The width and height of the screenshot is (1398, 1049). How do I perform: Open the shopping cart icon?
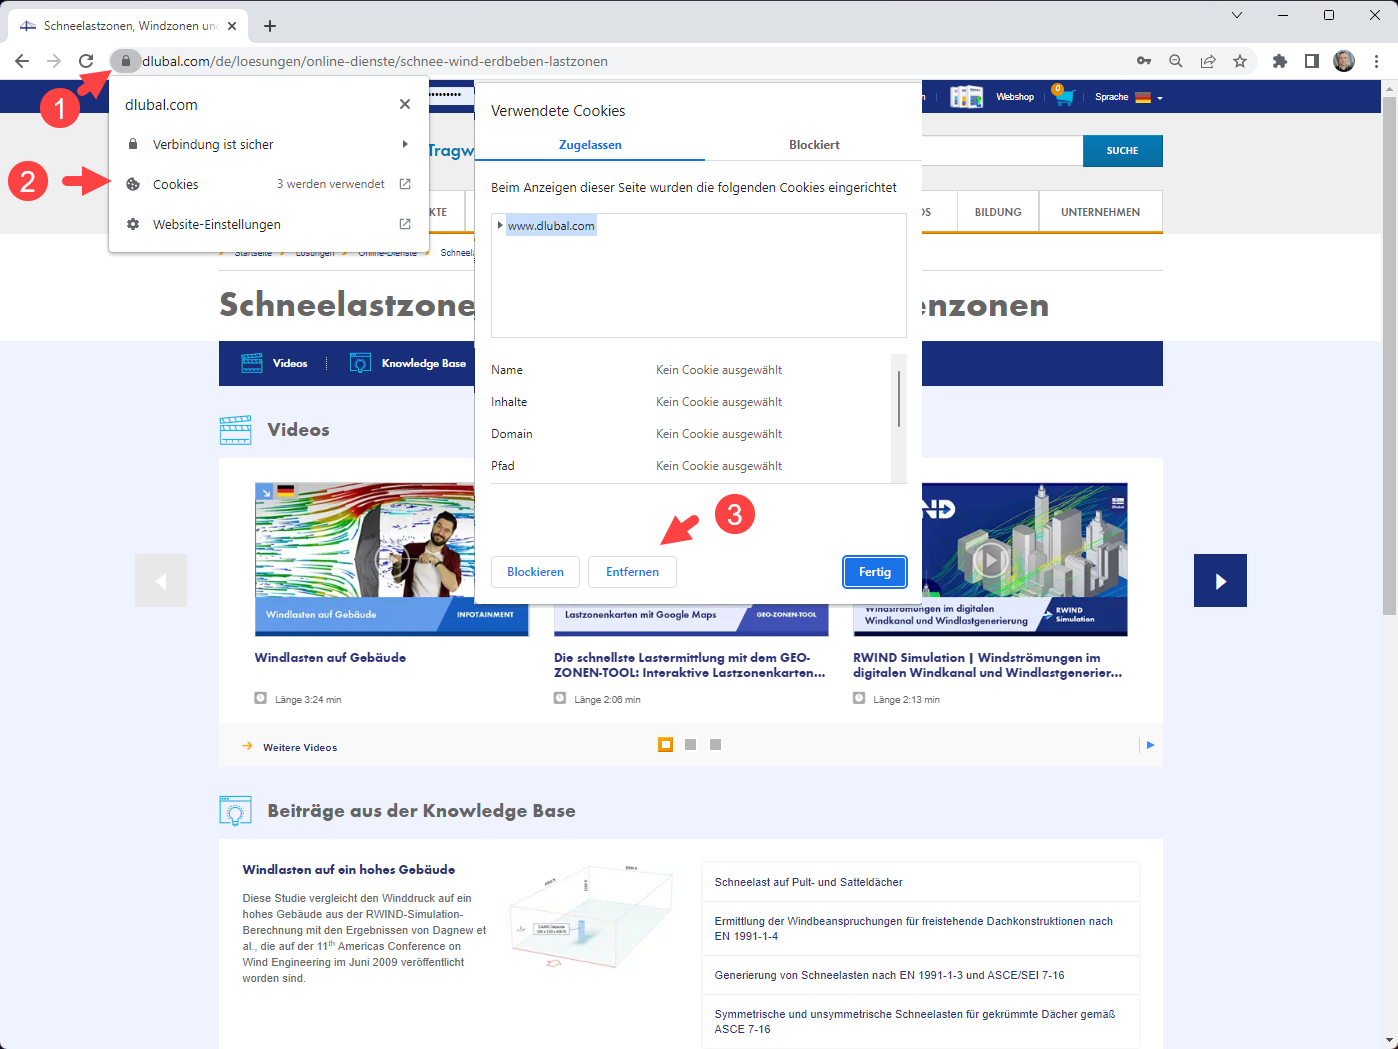[1062, 96]
